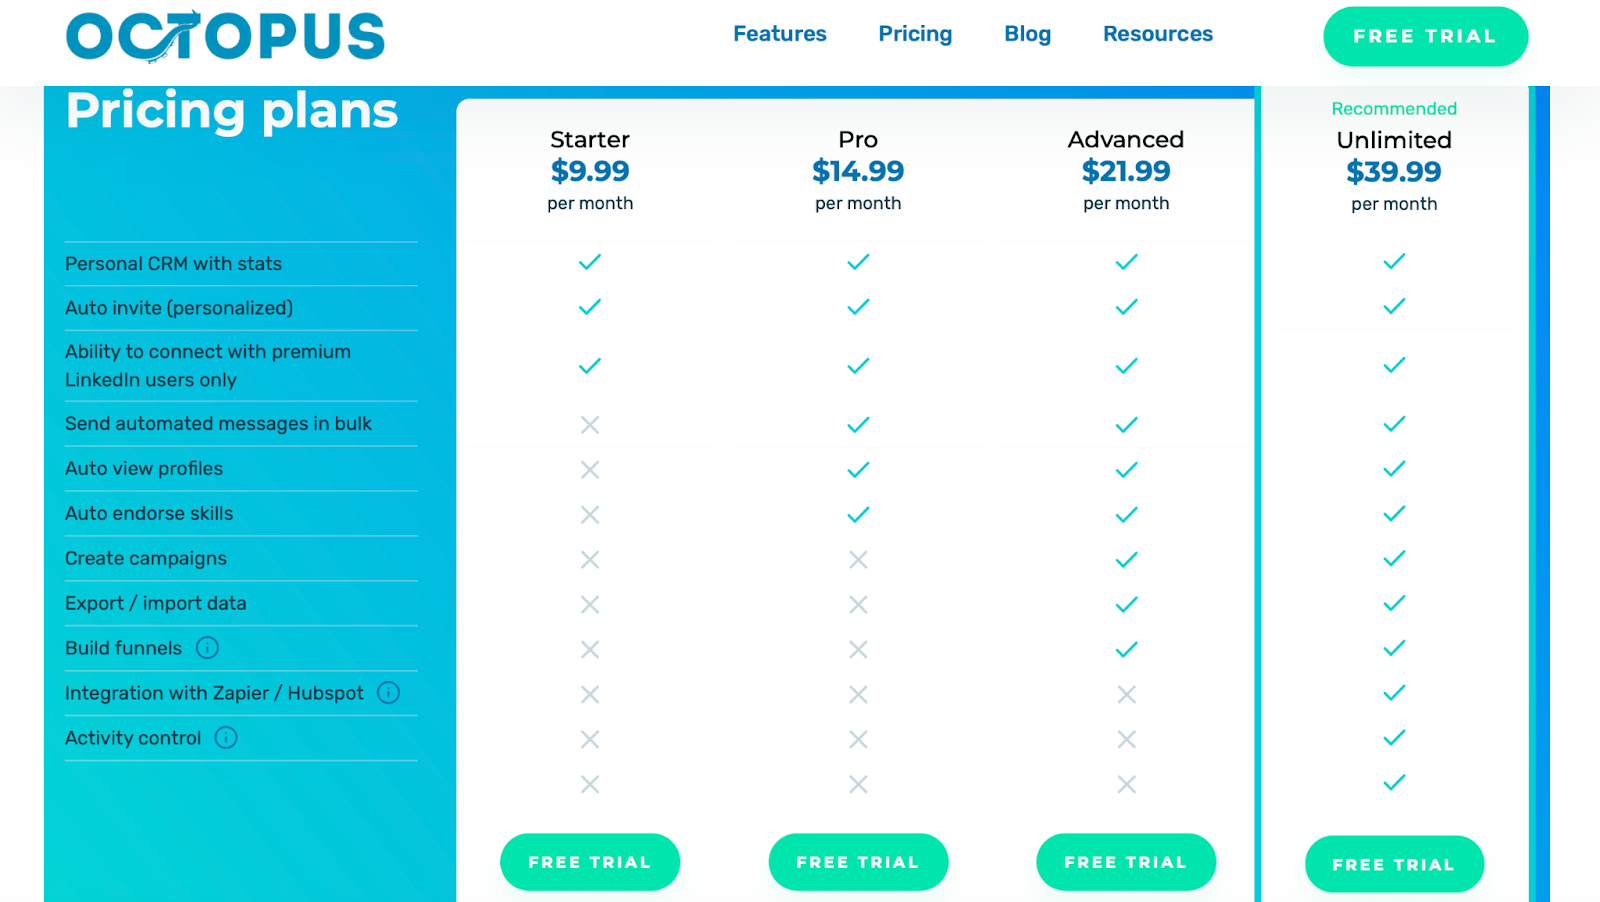The height and width of the screenshot is (902, 1600).
Task: Start a free trial for the Starter plan
Action: (x=590, y=861)
